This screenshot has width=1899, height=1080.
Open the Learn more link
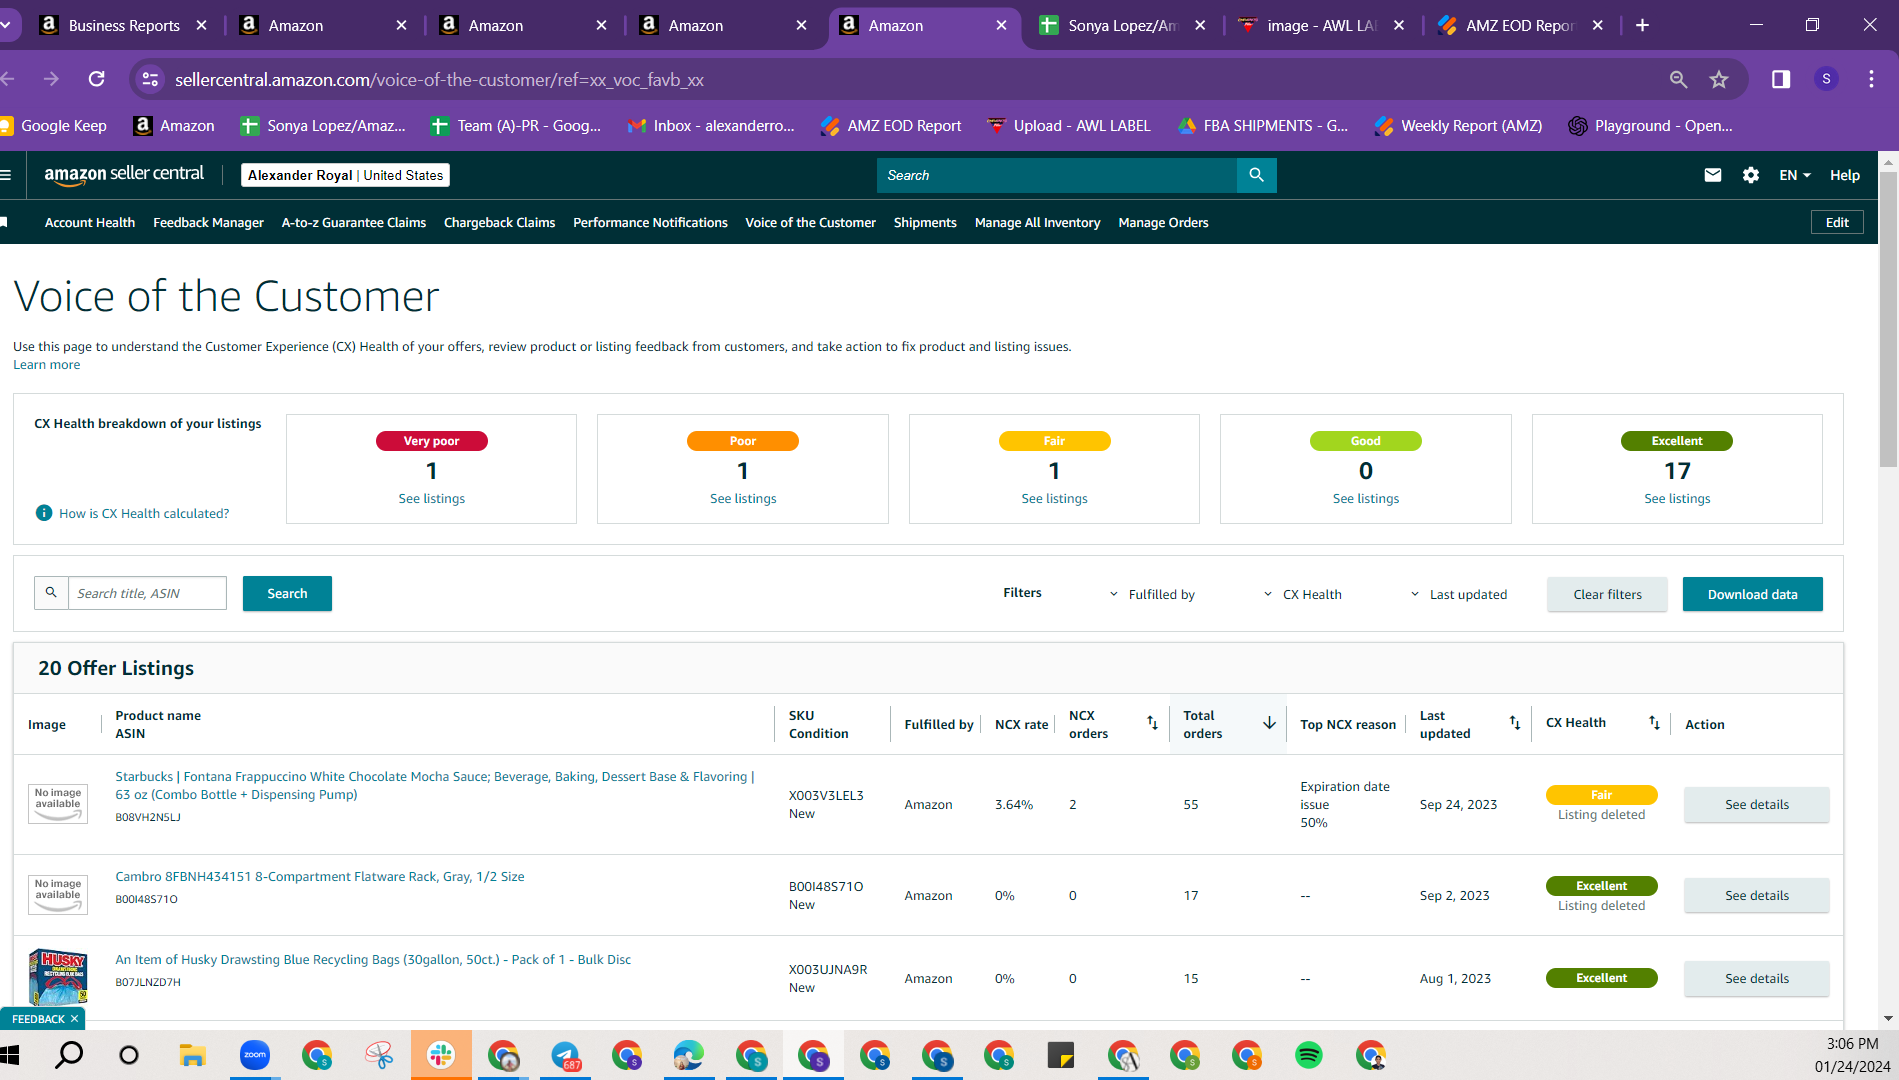(x=46, y=364)
